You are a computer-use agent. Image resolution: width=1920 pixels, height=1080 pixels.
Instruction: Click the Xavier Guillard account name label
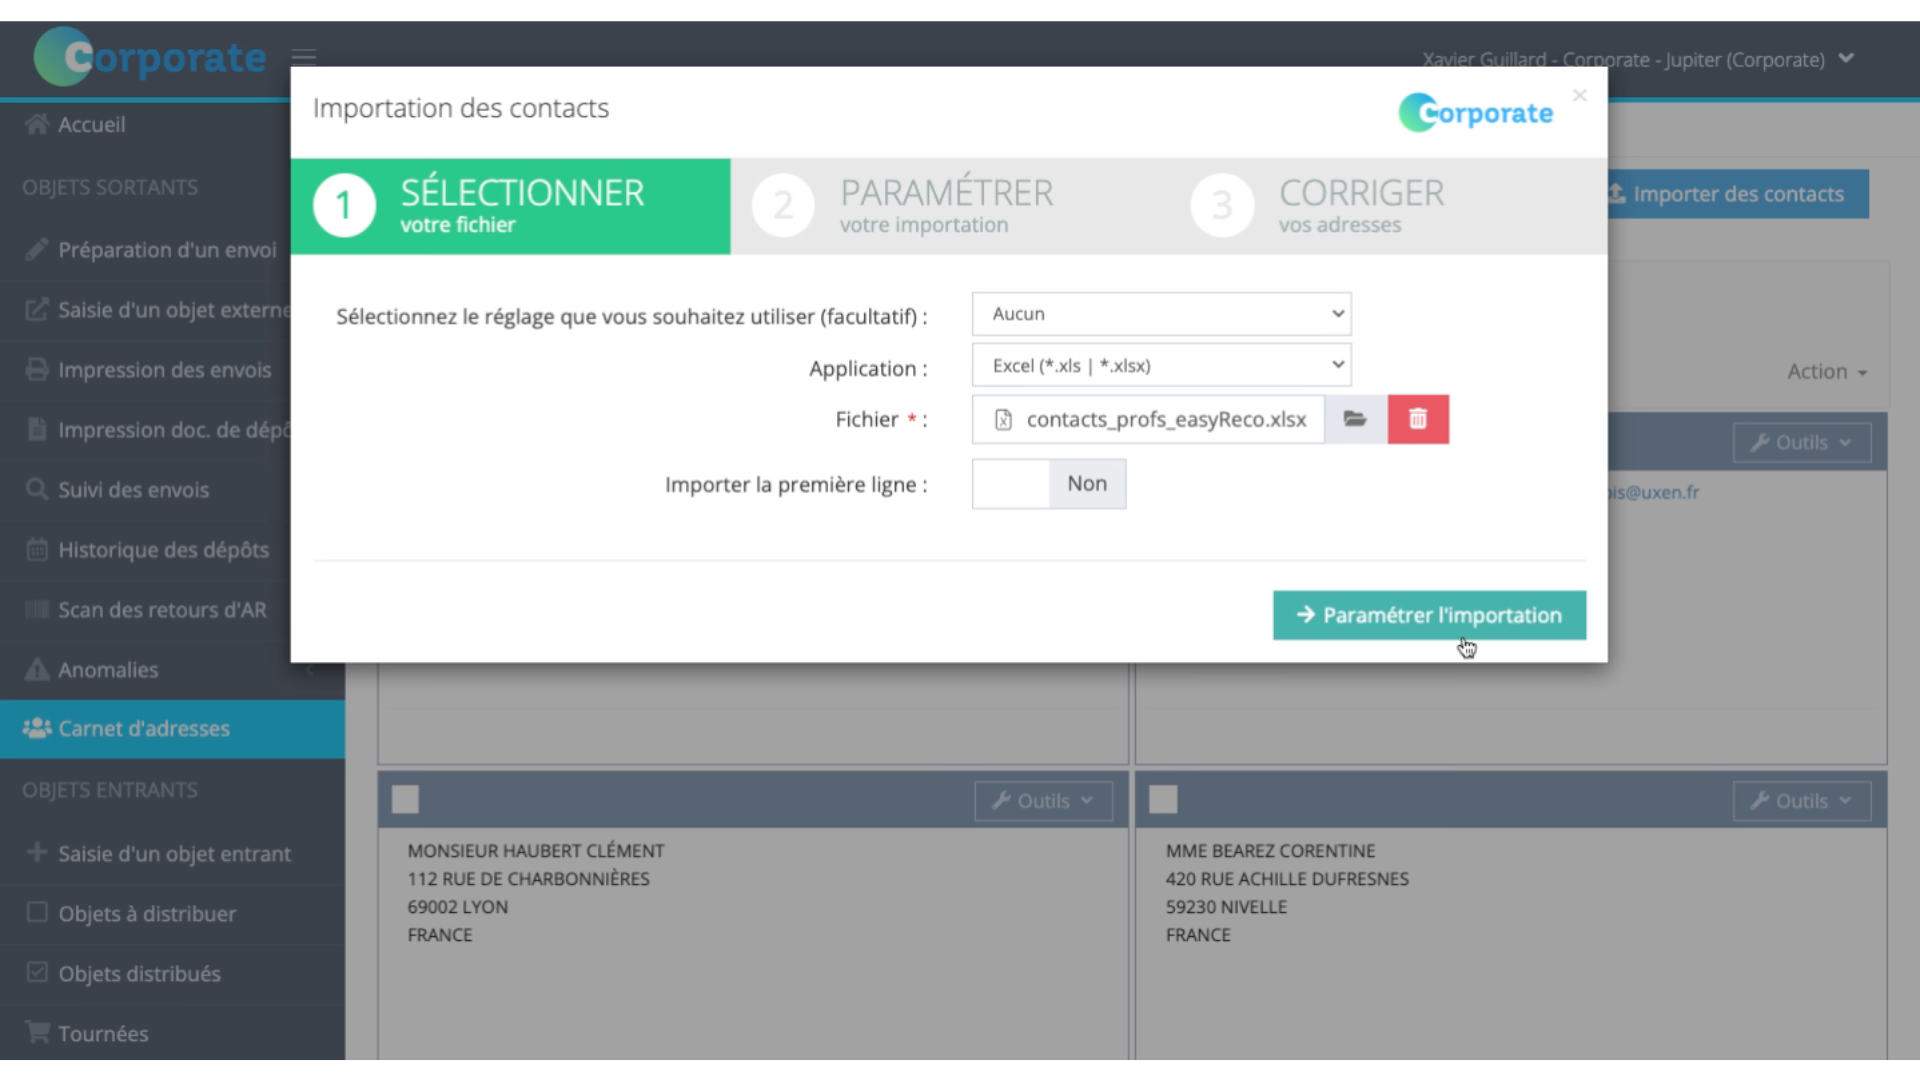(x=1623, y=59)
